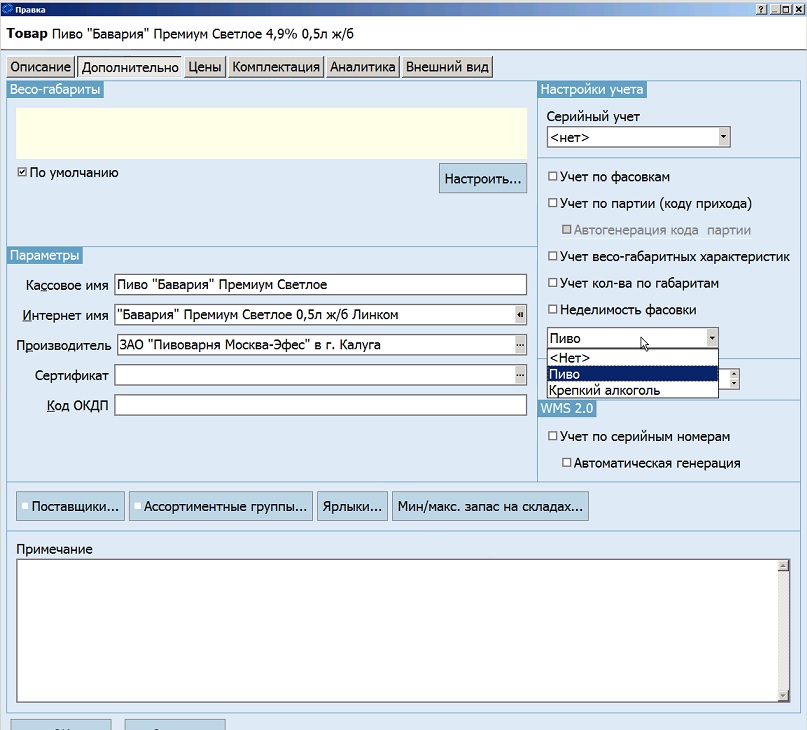Click spinner up arrow behind dropdown list

coord(734,374)
